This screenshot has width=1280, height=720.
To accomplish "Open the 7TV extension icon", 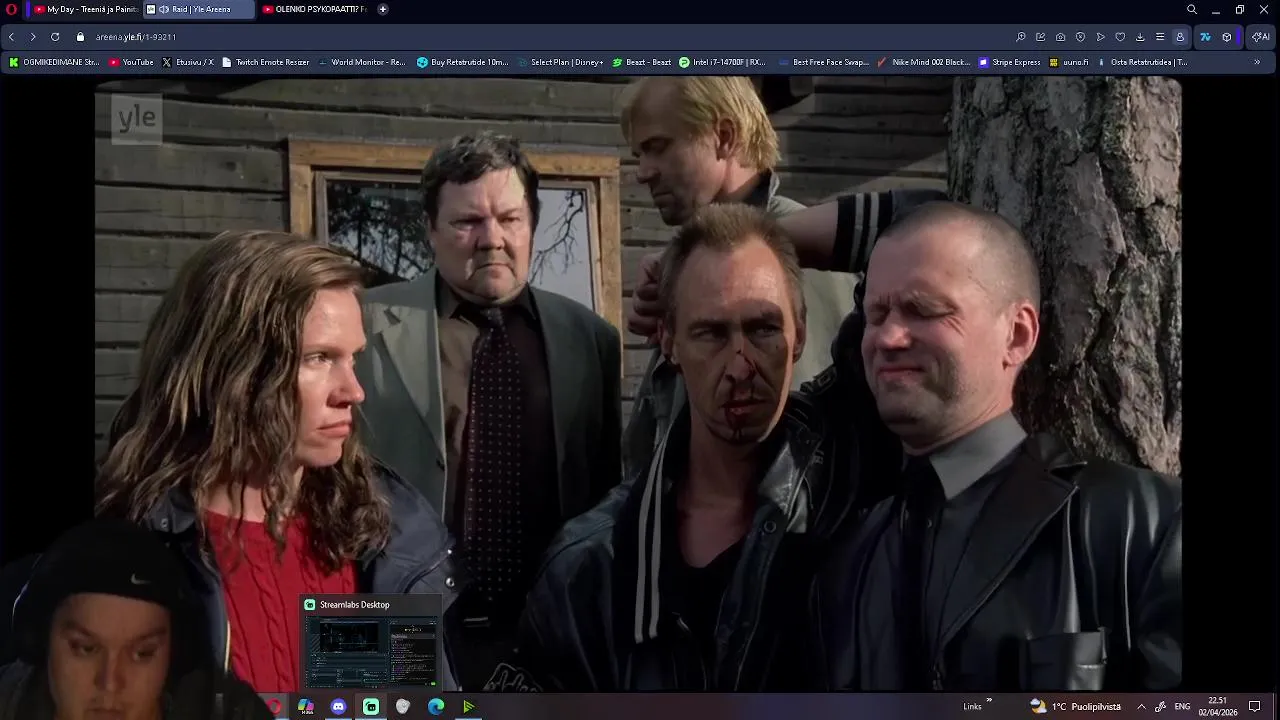I will (1205, 37).
